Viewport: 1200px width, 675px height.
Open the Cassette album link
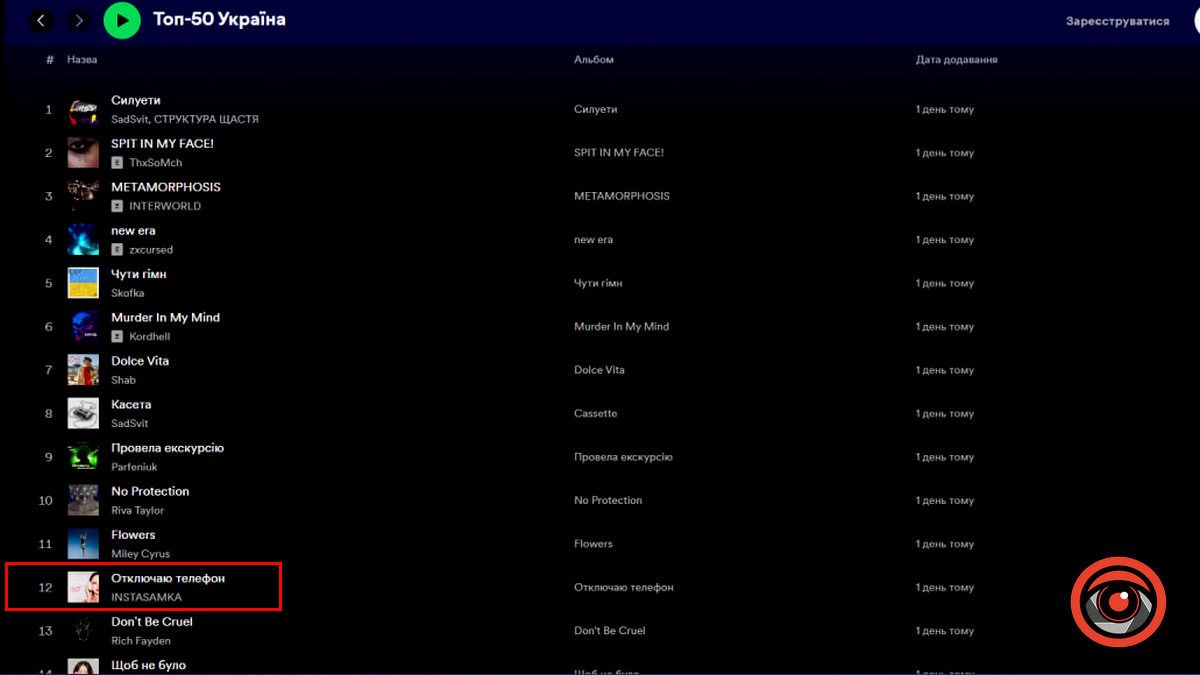(595, 413)
